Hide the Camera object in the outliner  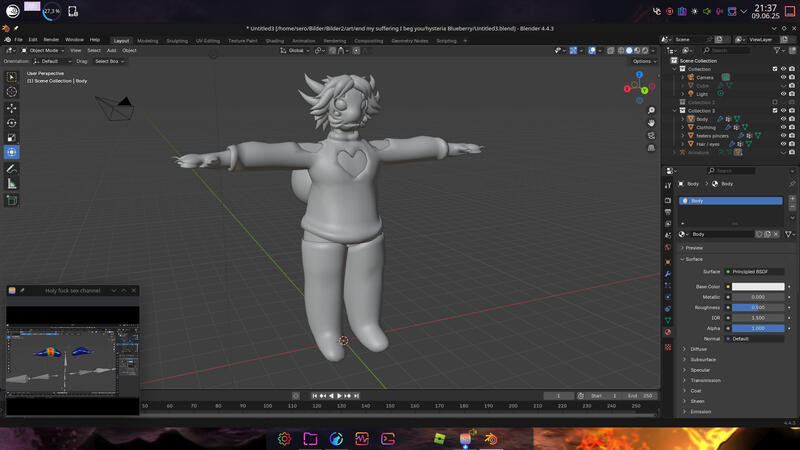(782, 77)
